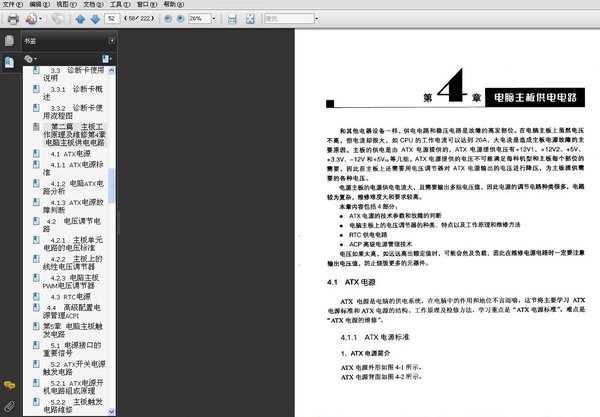Open the find box dropdown arrow

click(316, 18)
